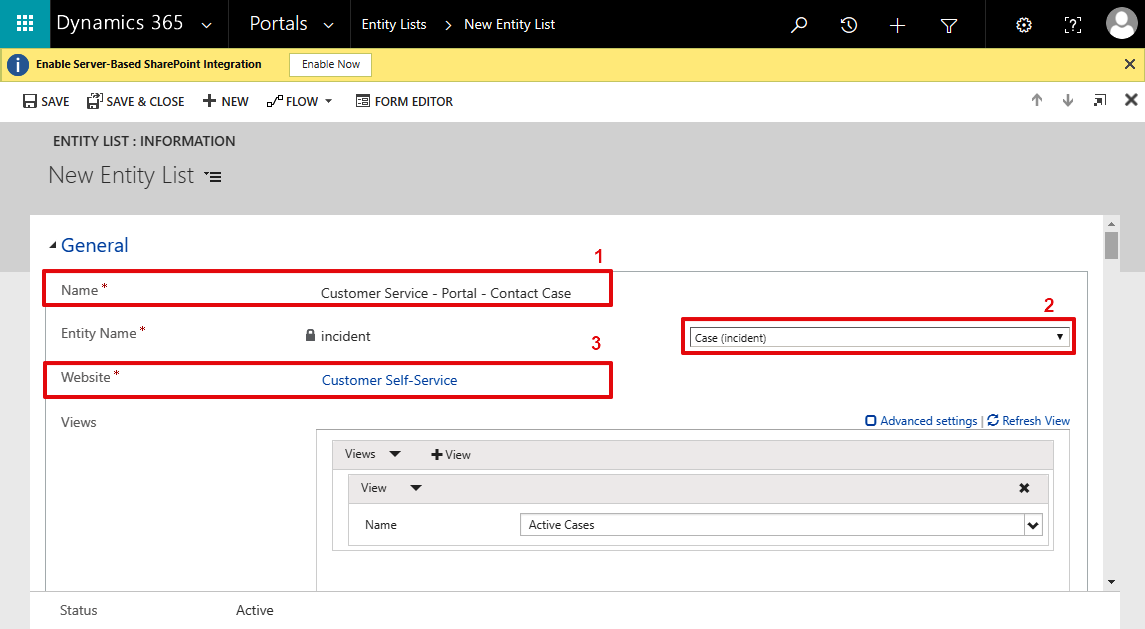
Task: Click New in the command bar
Action: 226,102
